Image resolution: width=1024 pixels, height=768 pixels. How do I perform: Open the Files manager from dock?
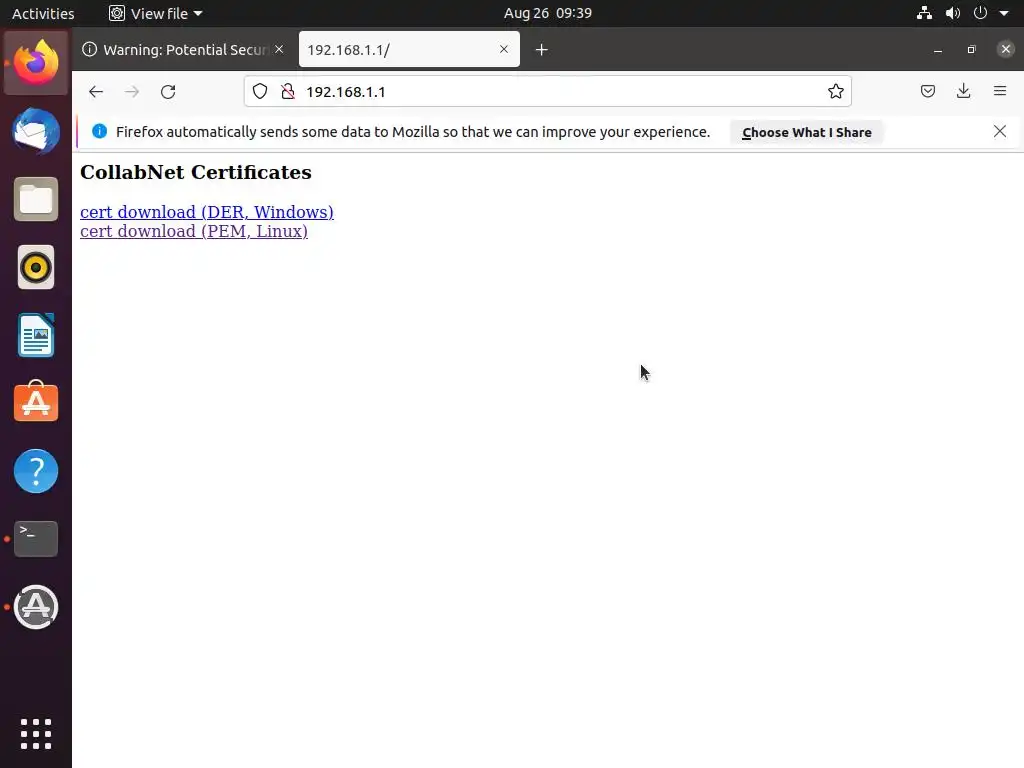coord(36,199)
